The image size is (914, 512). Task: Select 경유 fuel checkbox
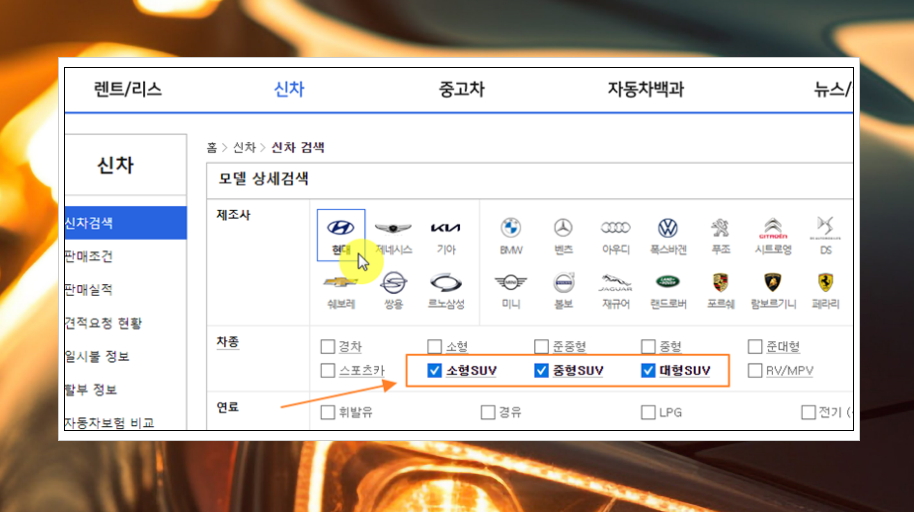pos(488,412)
